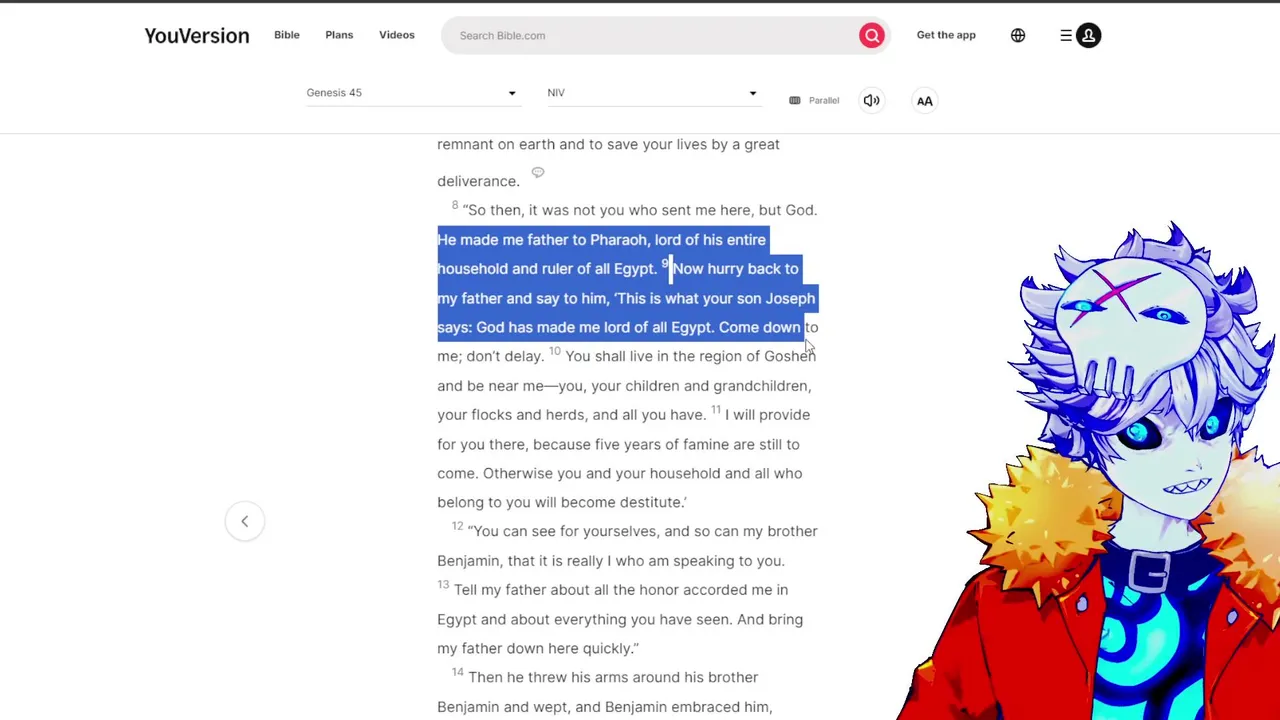Open the language globe selector
Screen dimensions: 1280x720
[1018, 36]
